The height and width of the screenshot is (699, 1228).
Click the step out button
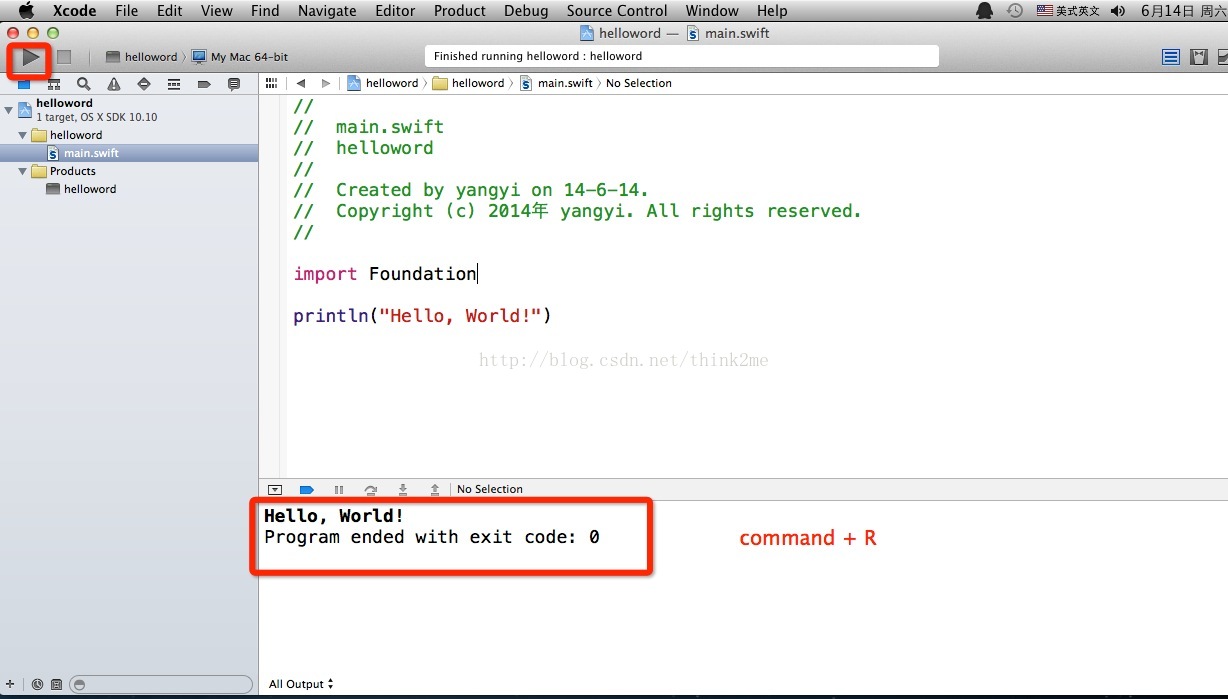435,489
